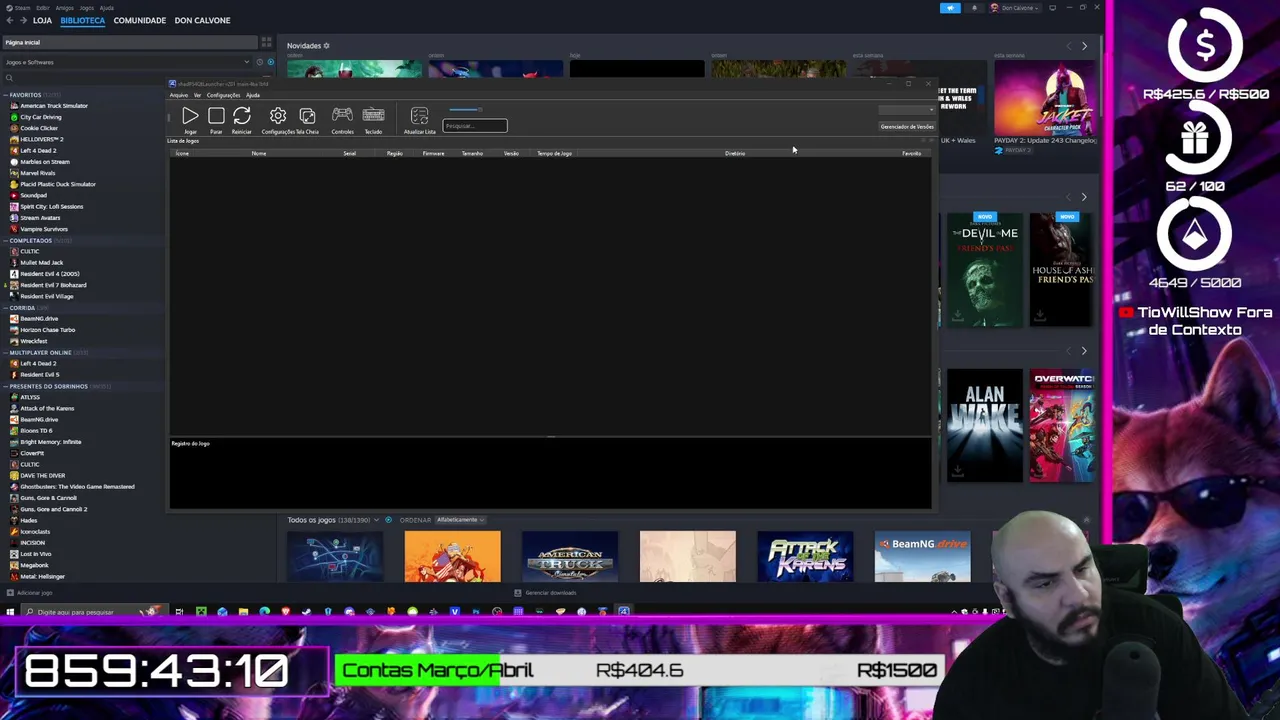Go forward with Steam forward arrow
Screen dimensions: 1280x720
coord(24,20)
